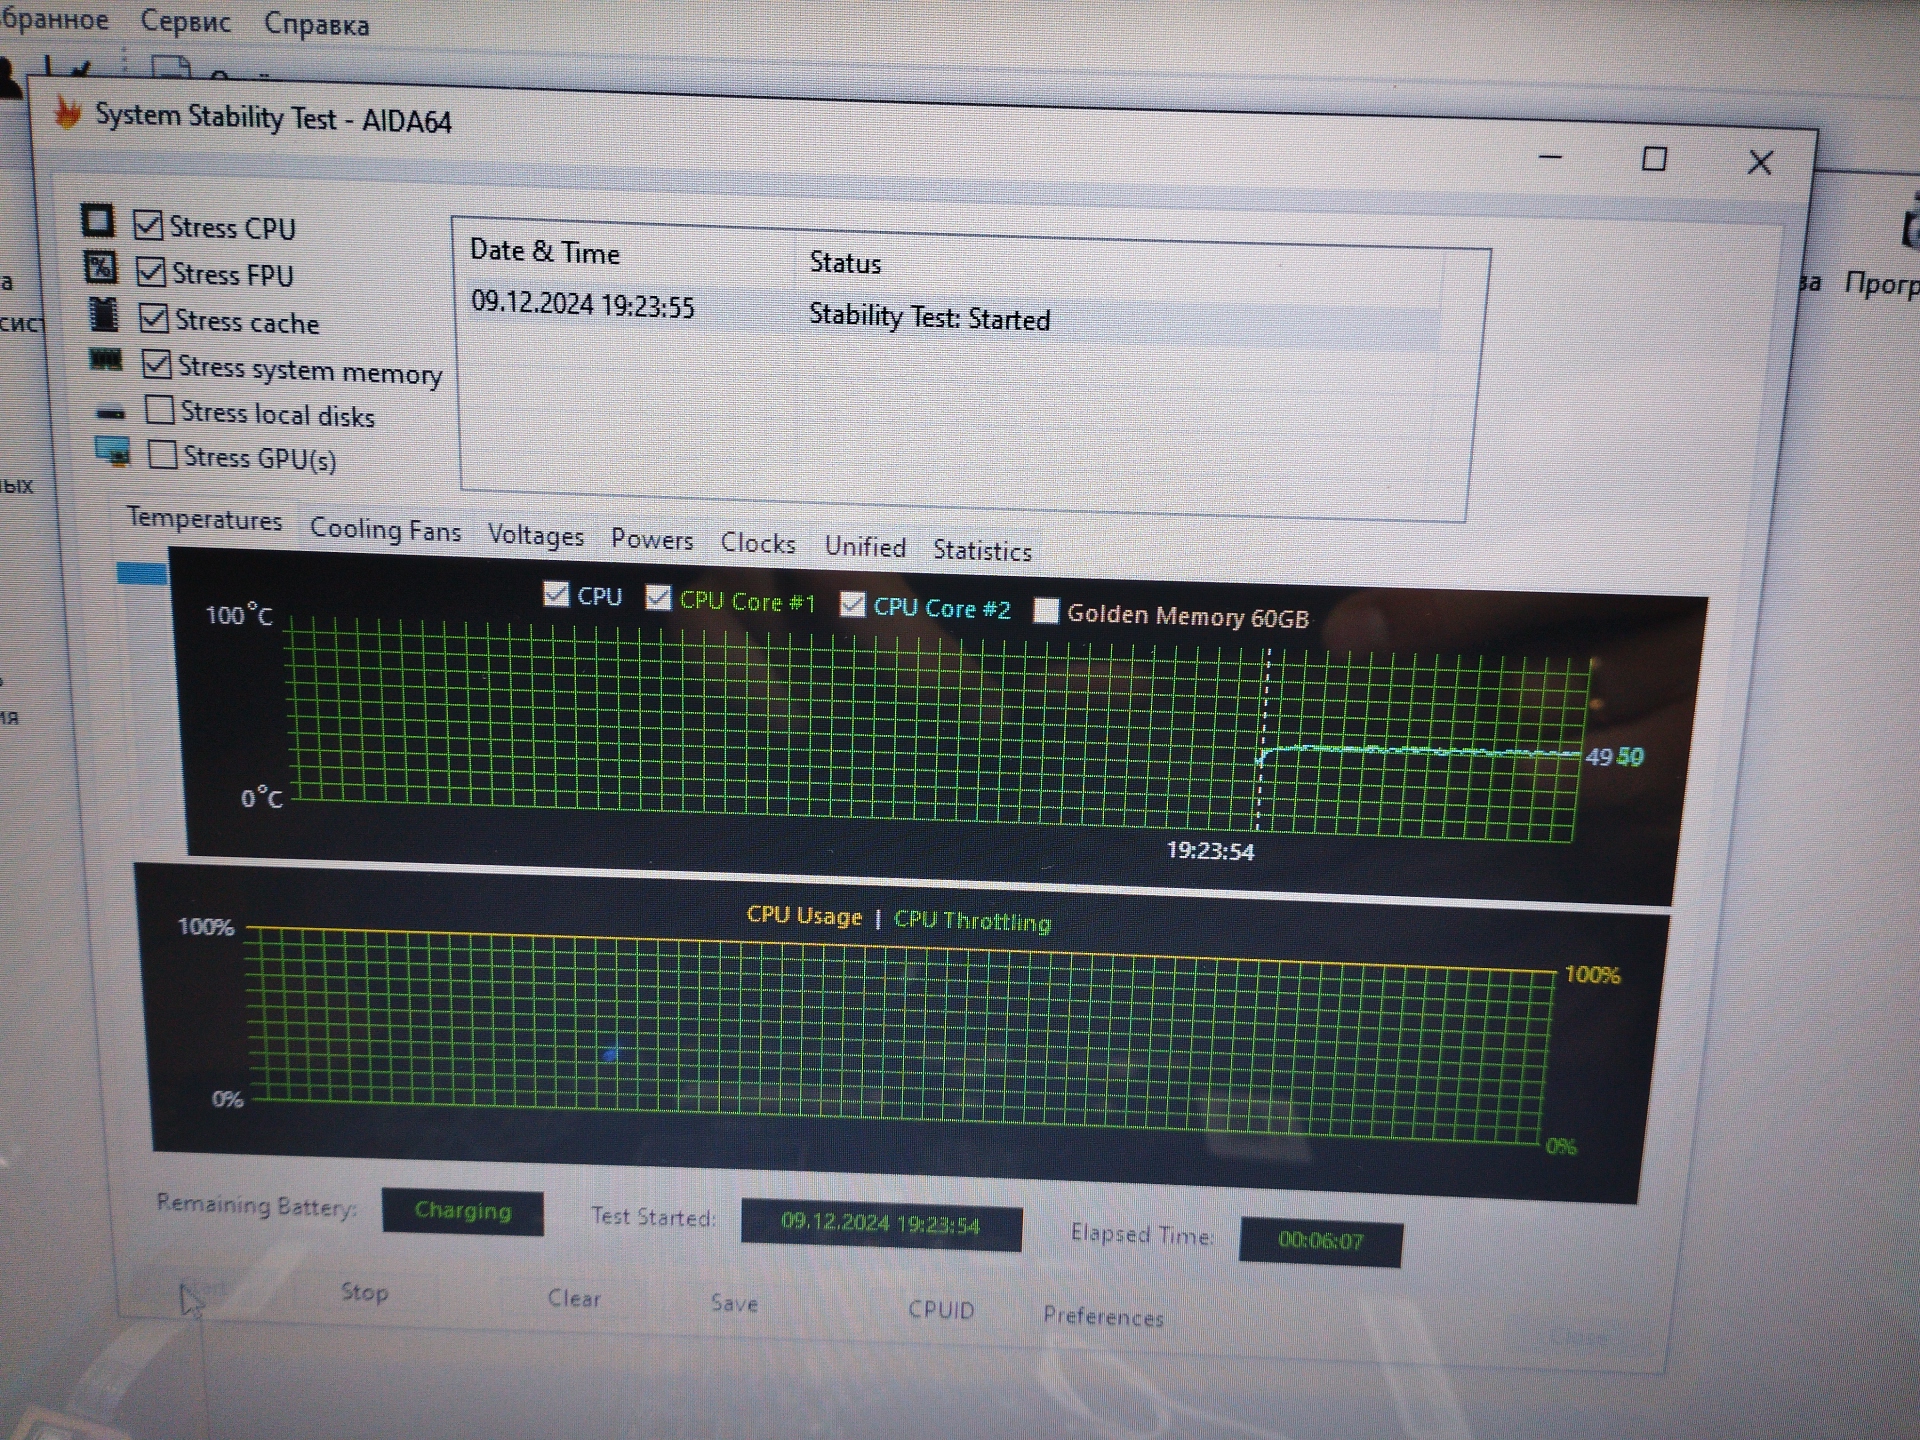1920x1440 pixels.
Task: Toggle the CPU Core #1 graph checkbox
Action: pos(658,598)
